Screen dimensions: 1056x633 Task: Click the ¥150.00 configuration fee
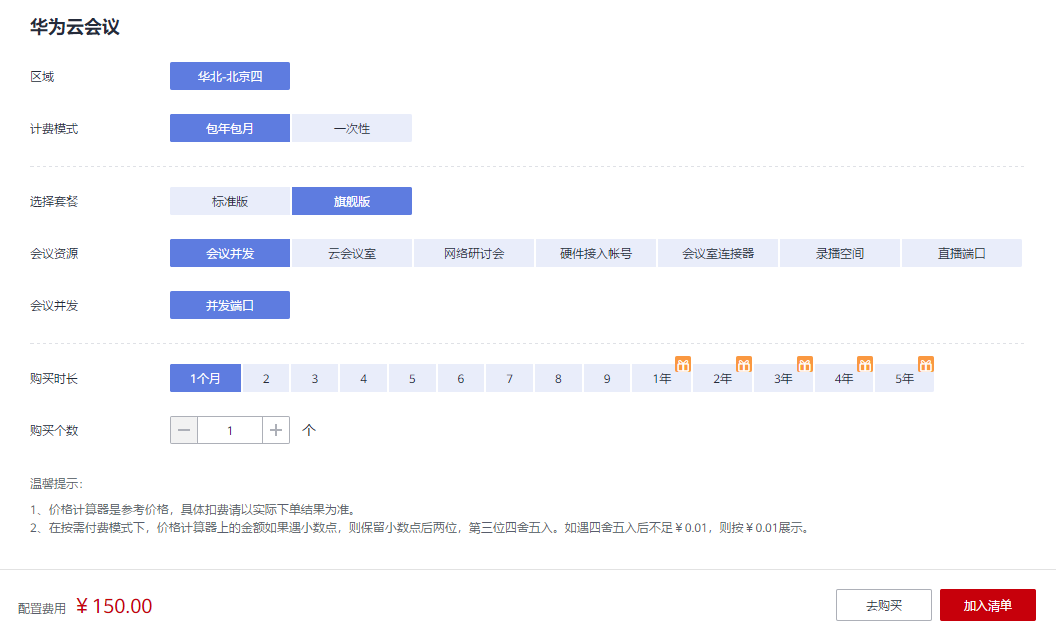pos(114,606)
